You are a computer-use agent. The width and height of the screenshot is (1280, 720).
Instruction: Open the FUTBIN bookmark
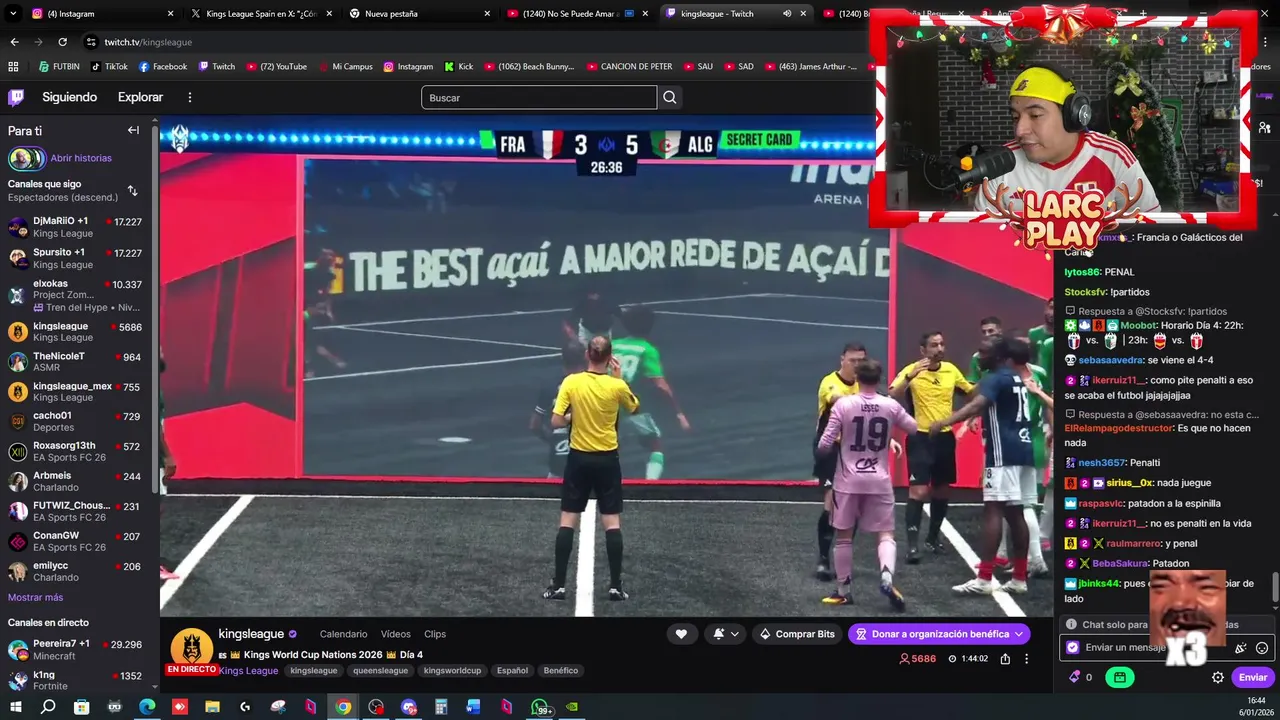coord(58,67)
